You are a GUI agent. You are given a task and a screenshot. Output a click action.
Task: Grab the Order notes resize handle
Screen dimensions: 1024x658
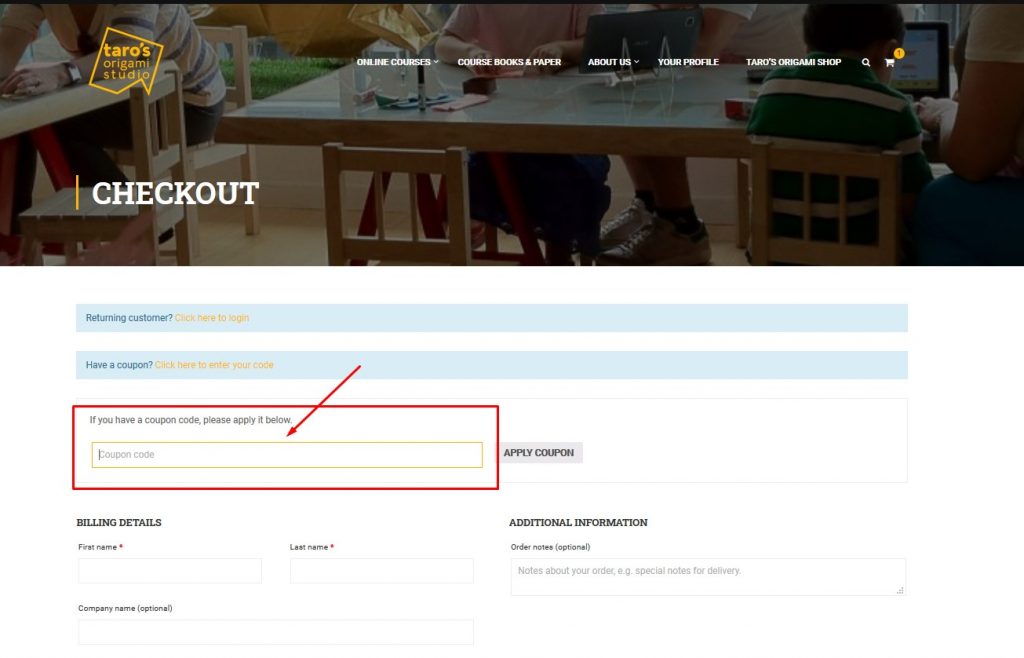[x=900, y=591]
